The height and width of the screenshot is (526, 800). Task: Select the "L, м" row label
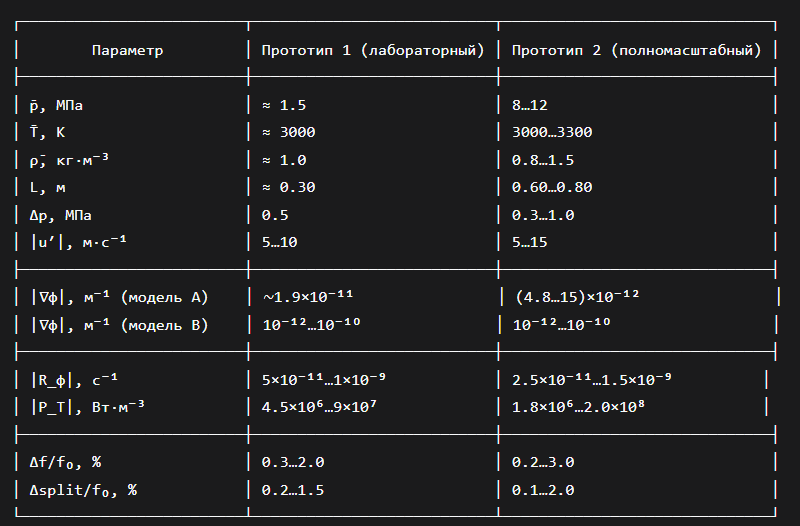coord(50,187)
